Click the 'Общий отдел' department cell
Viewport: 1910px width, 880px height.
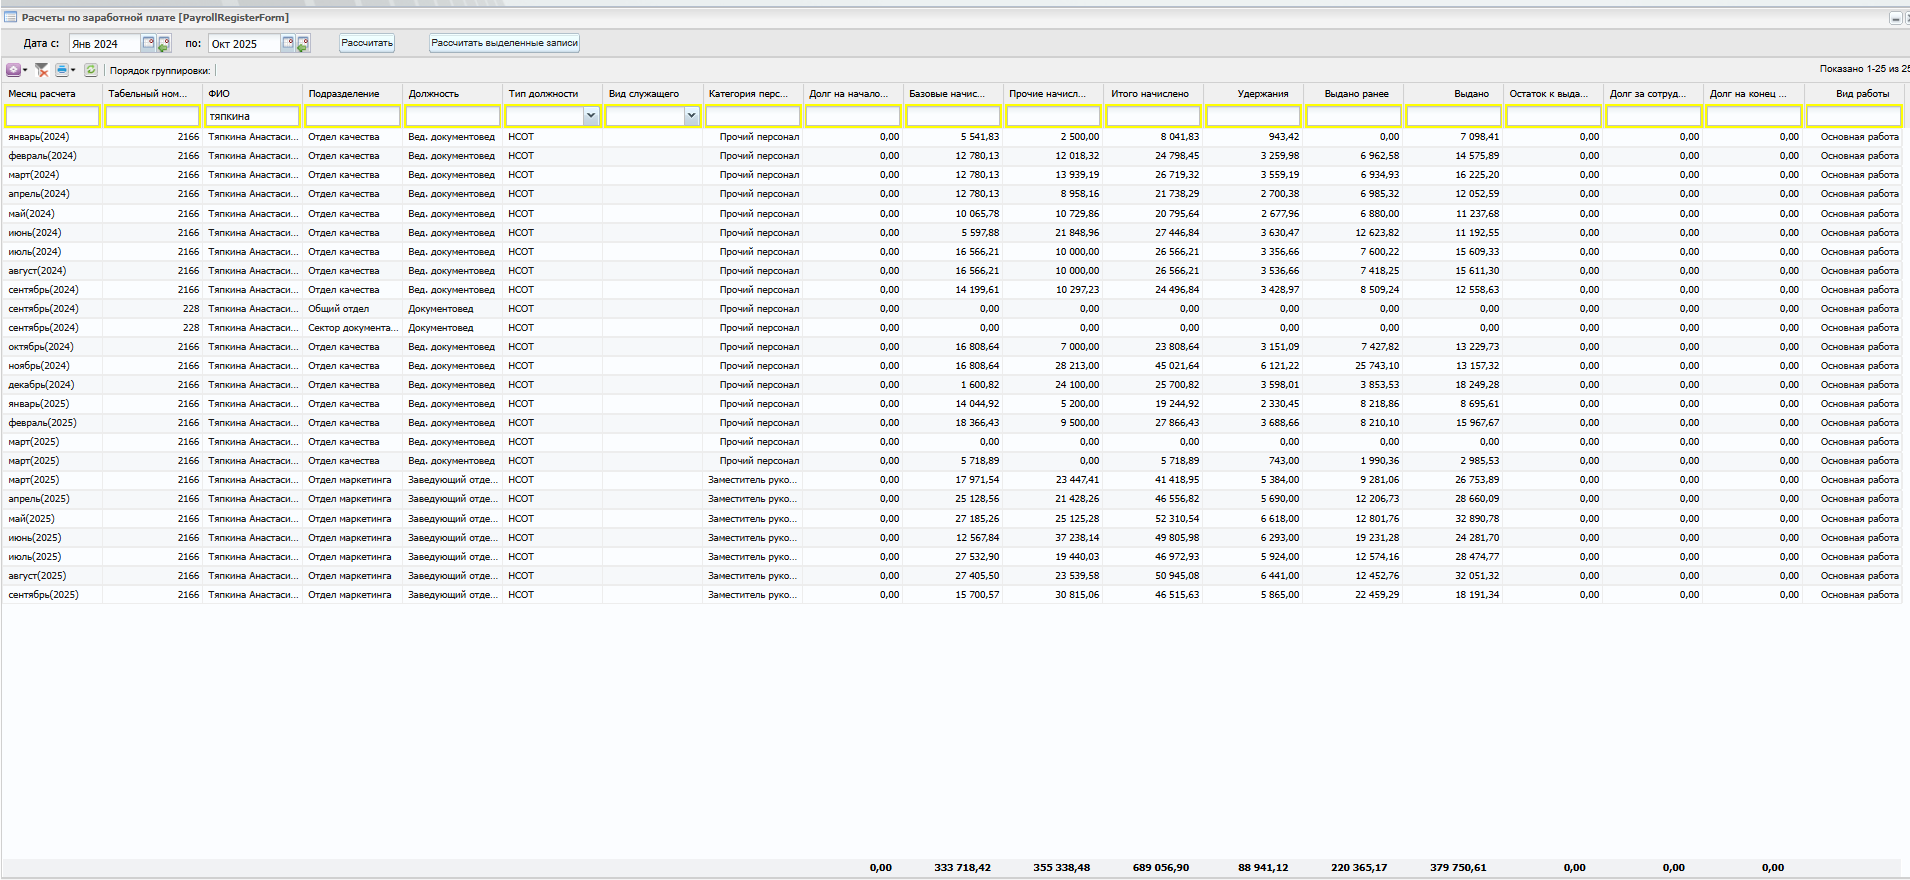click(x=353, y=309)
